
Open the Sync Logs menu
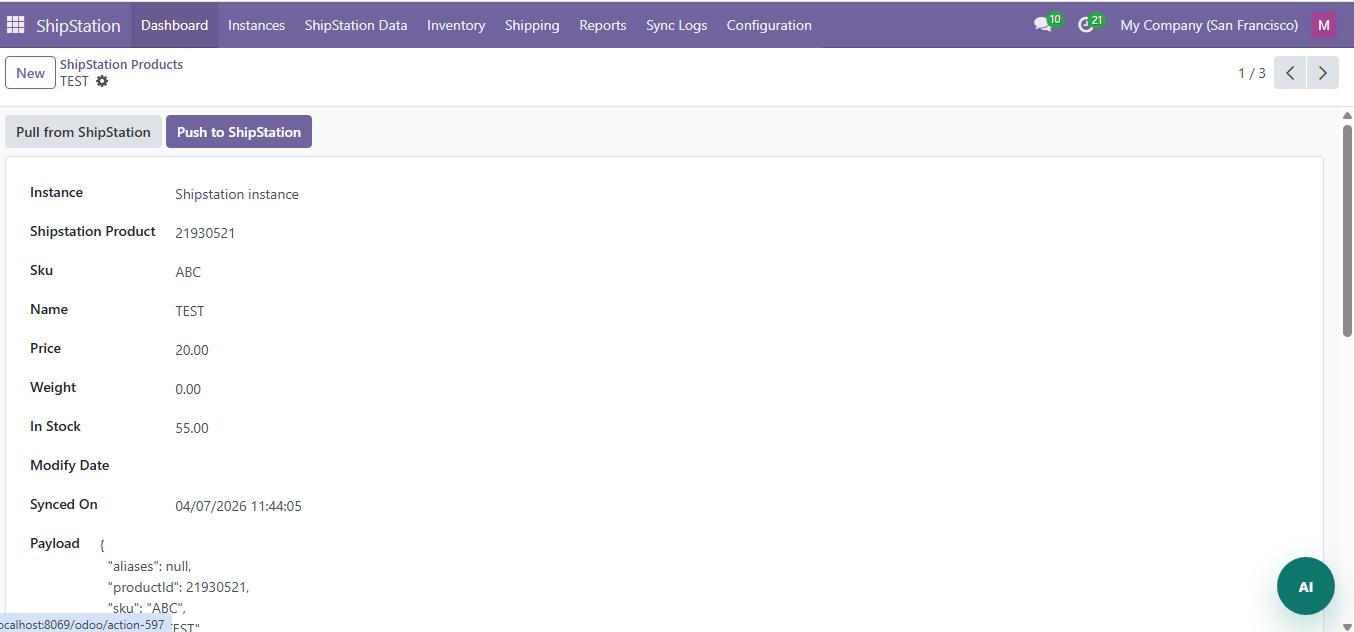click(676, 25)
